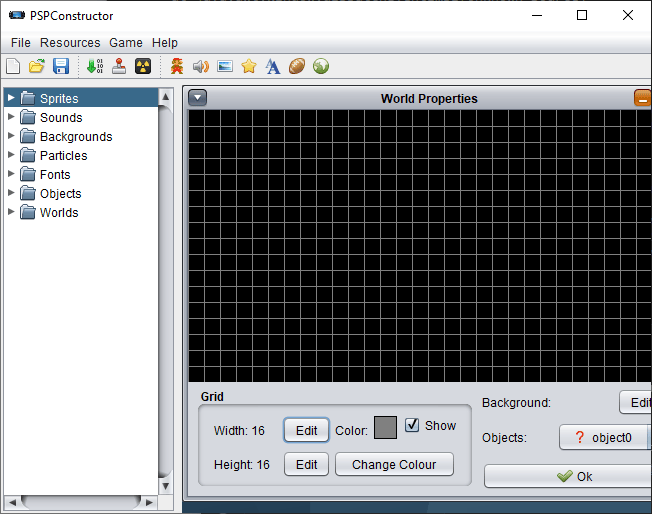Uncheck the grid Show checkbox

tap(412, 426)
